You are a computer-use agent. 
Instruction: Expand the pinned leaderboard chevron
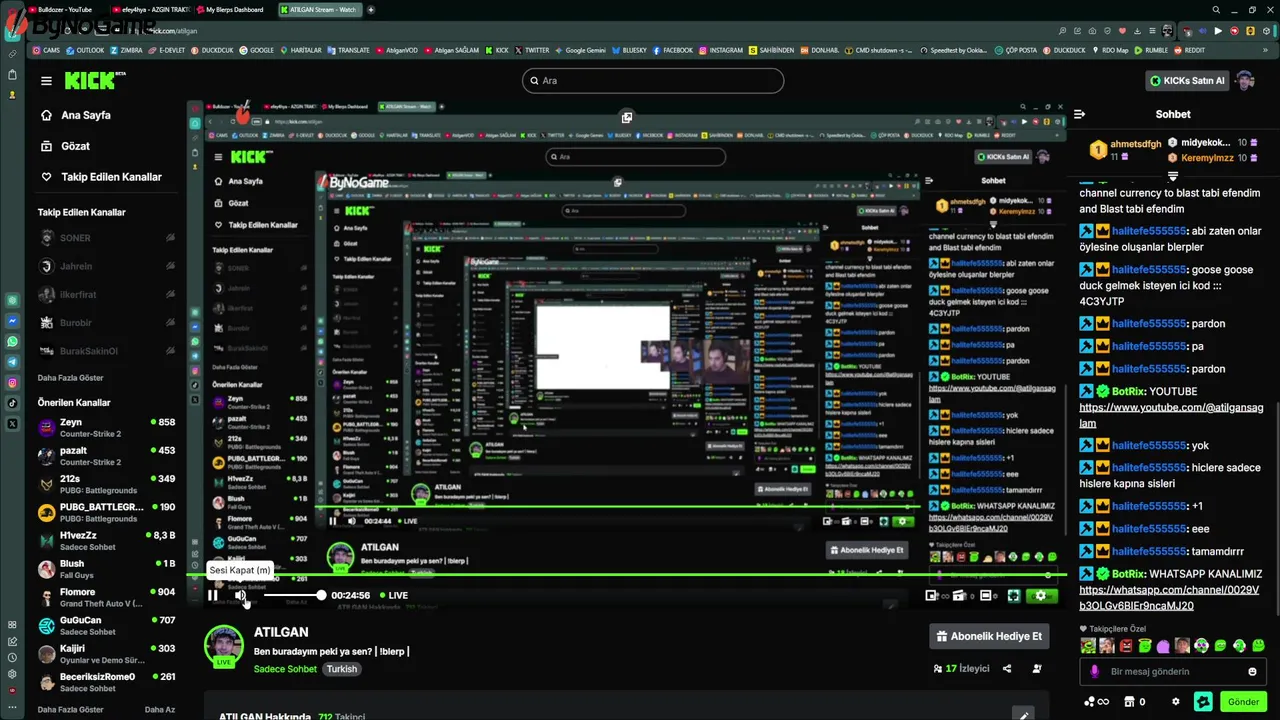(x=1173, y=176)
